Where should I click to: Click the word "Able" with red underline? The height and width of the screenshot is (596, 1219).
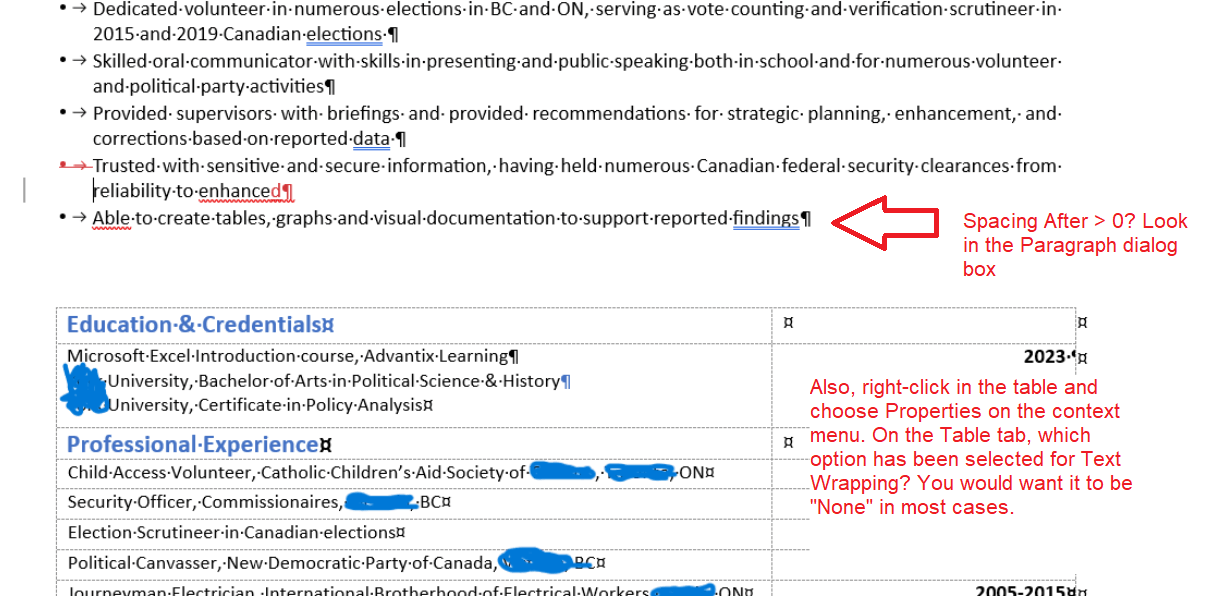(110, 218)
